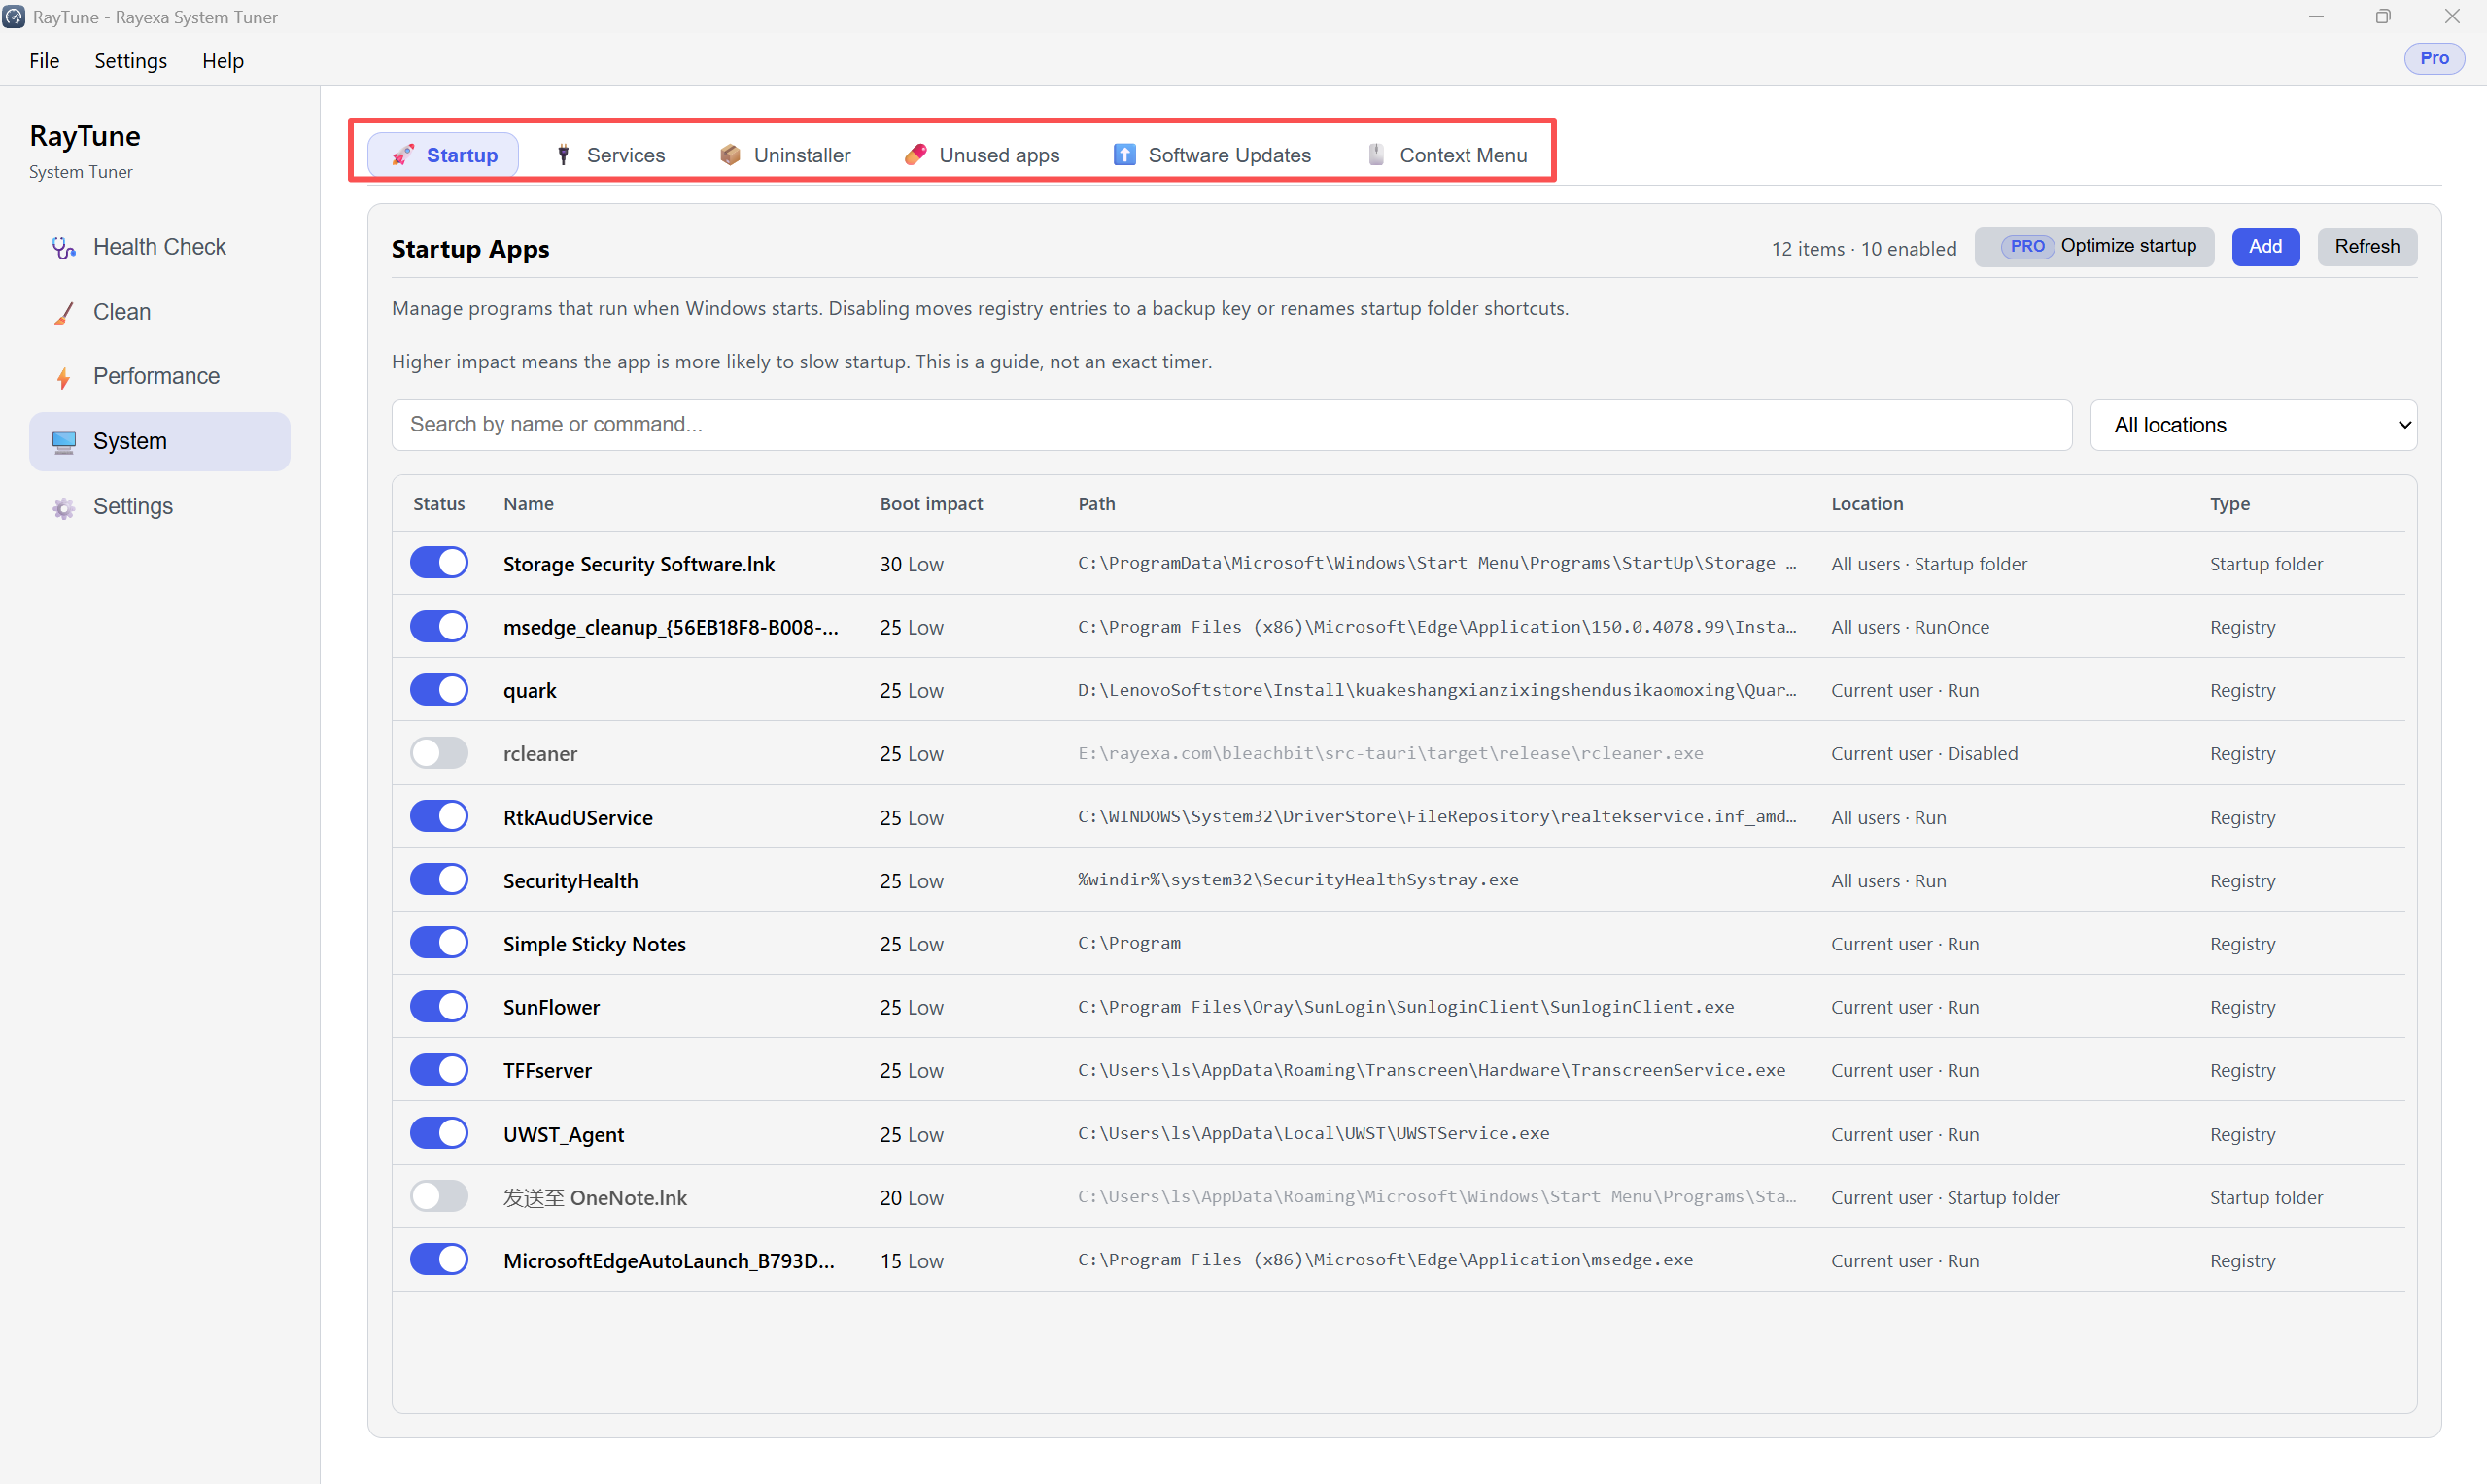Image resolution: width=2487 pixels, height=1484 pixels.
Task: Click the upload arrow icon on Software Updates
Action: pyautogui.click(x=1125, y=155)
